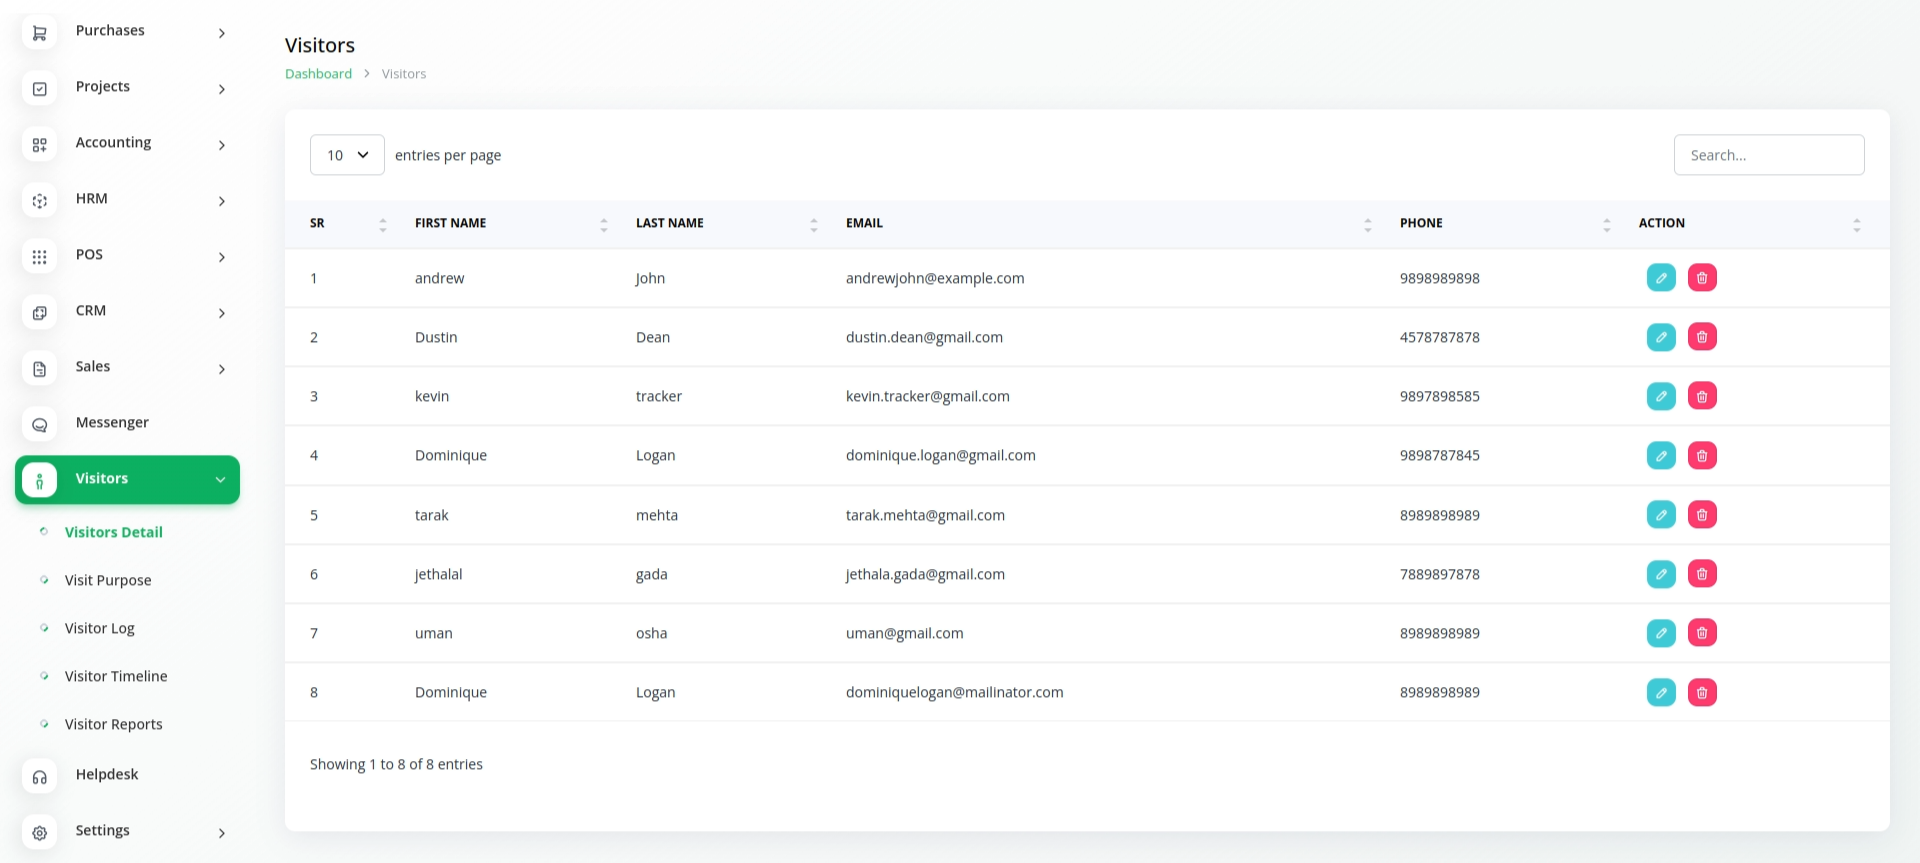Sort table by Email column
Viewport: 1920px width, 863px height.
(1110, 224)
